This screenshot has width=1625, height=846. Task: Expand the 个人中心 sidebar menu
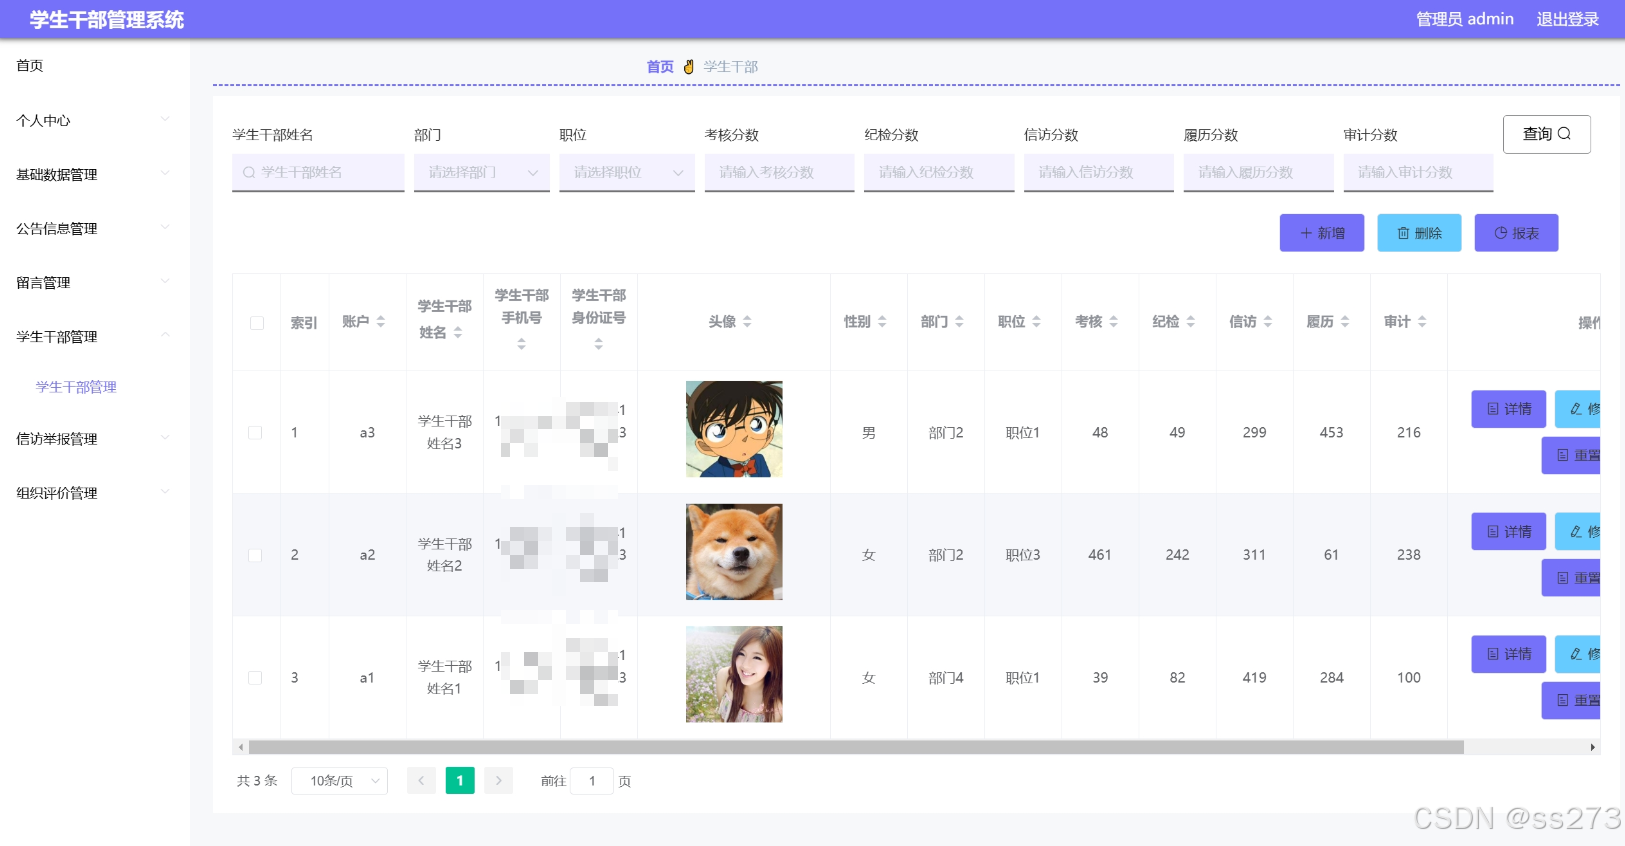coord(95,120)
